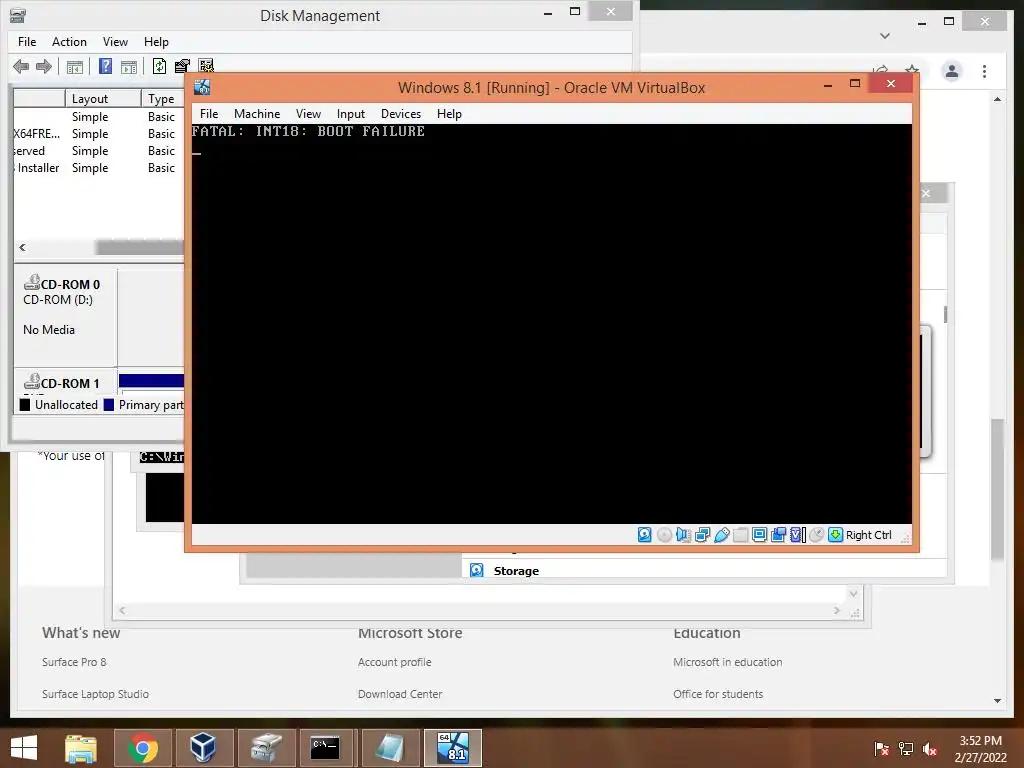This screenshot has width=1024, height=768.
Task: Click the browser page scroll-up arrow
Action: coord(997,99)
